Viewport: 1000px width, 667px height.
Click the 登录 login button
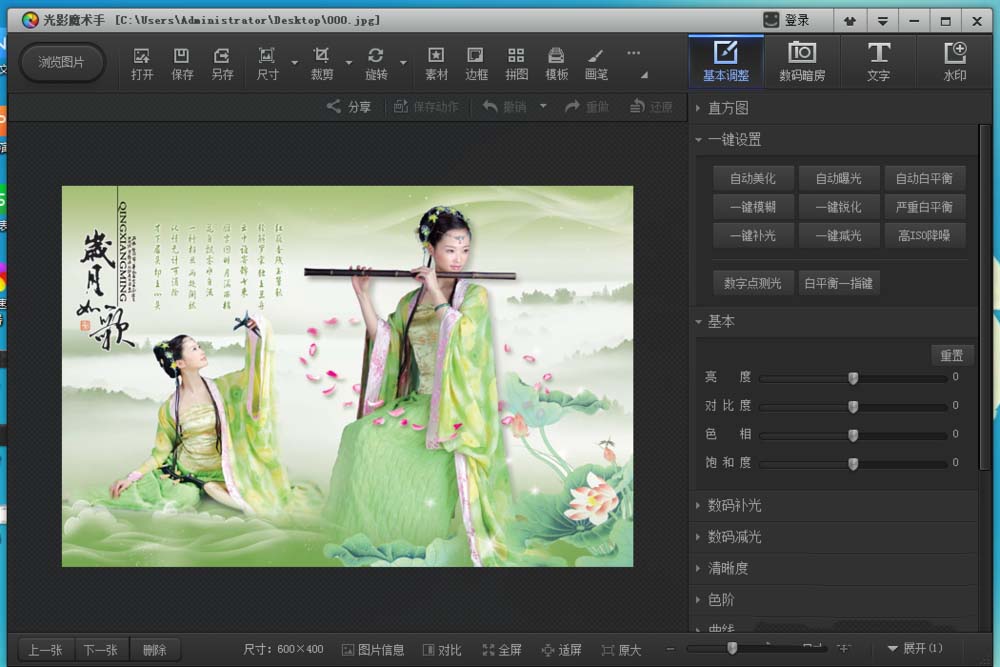point(786,20)
